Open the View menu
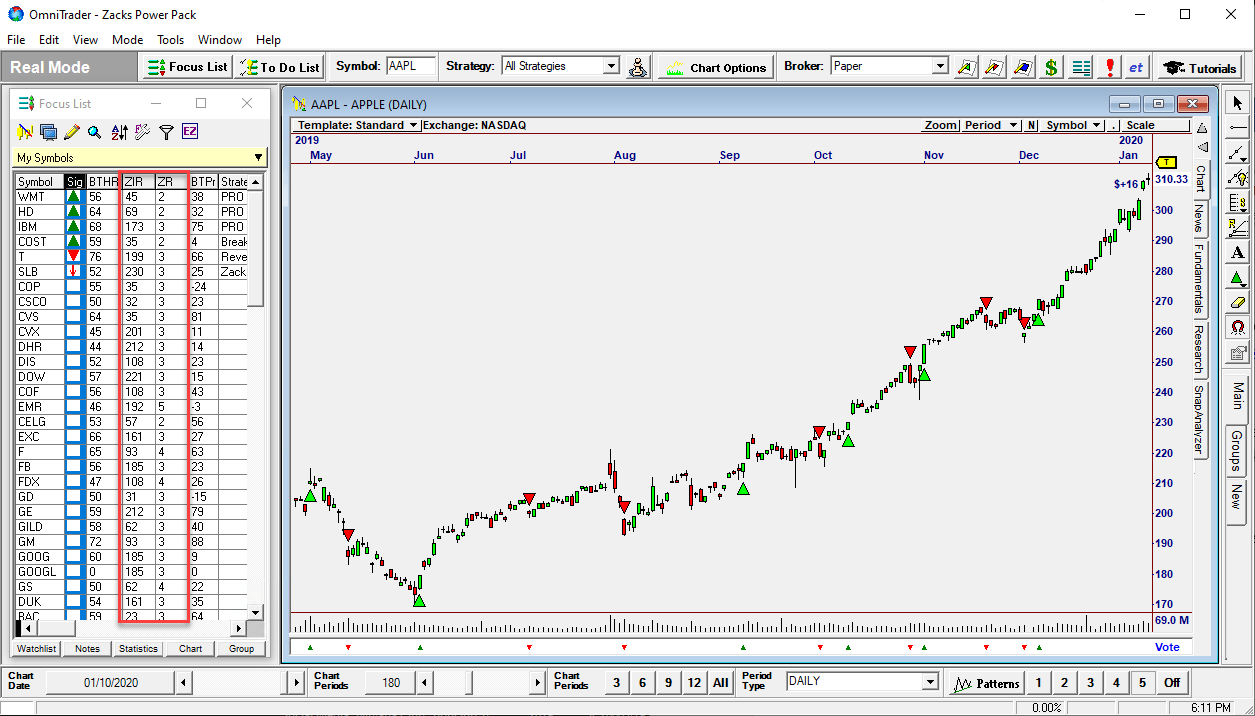Image resolution: width=1255 pixels, height=716 pixels. click(x=85, y=40)
